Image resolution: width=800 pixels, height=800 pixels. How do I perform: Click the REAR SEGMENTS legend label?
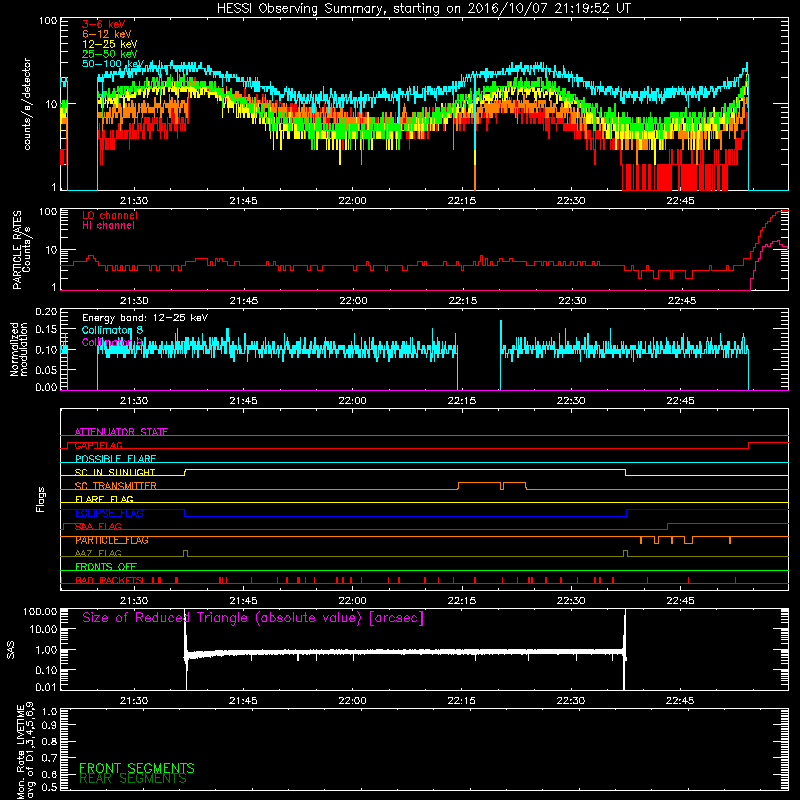tap(133, 779)
